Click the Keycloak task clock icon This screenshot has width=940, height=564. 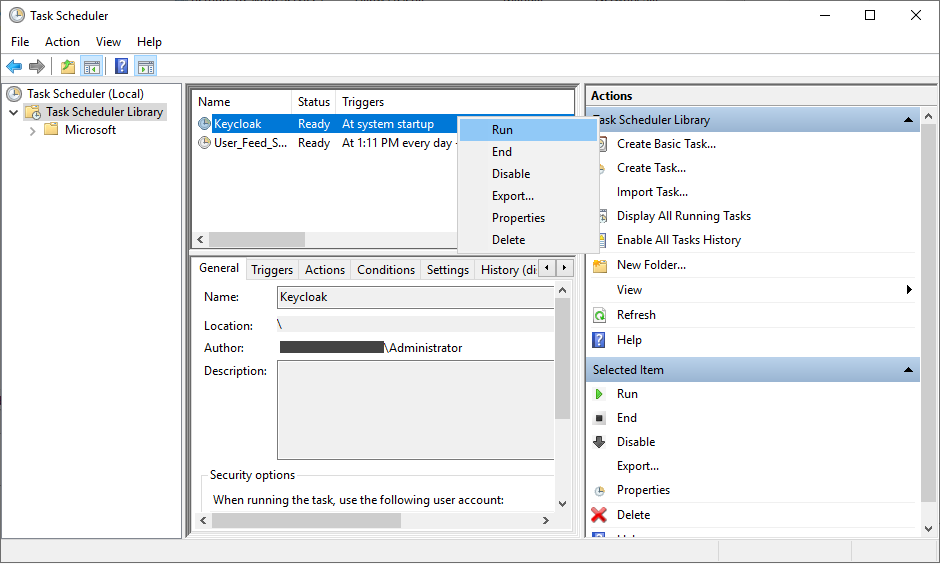pyautogui.click(x=204, y=124)
